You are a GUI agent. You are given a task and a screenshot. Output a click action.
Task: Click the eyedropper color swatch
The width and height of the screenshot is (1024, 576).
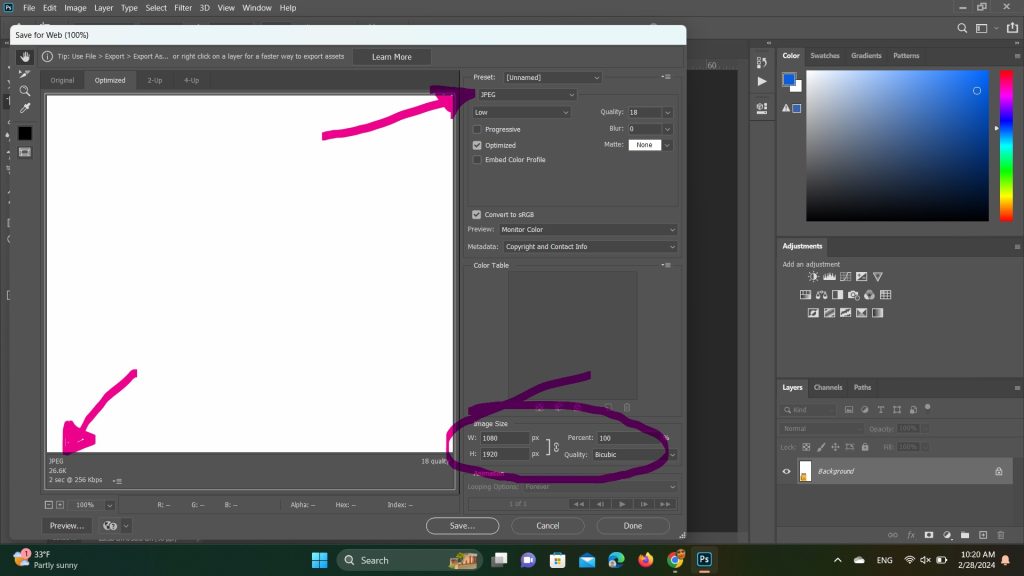pyautogui.click(x=25, y=133)
